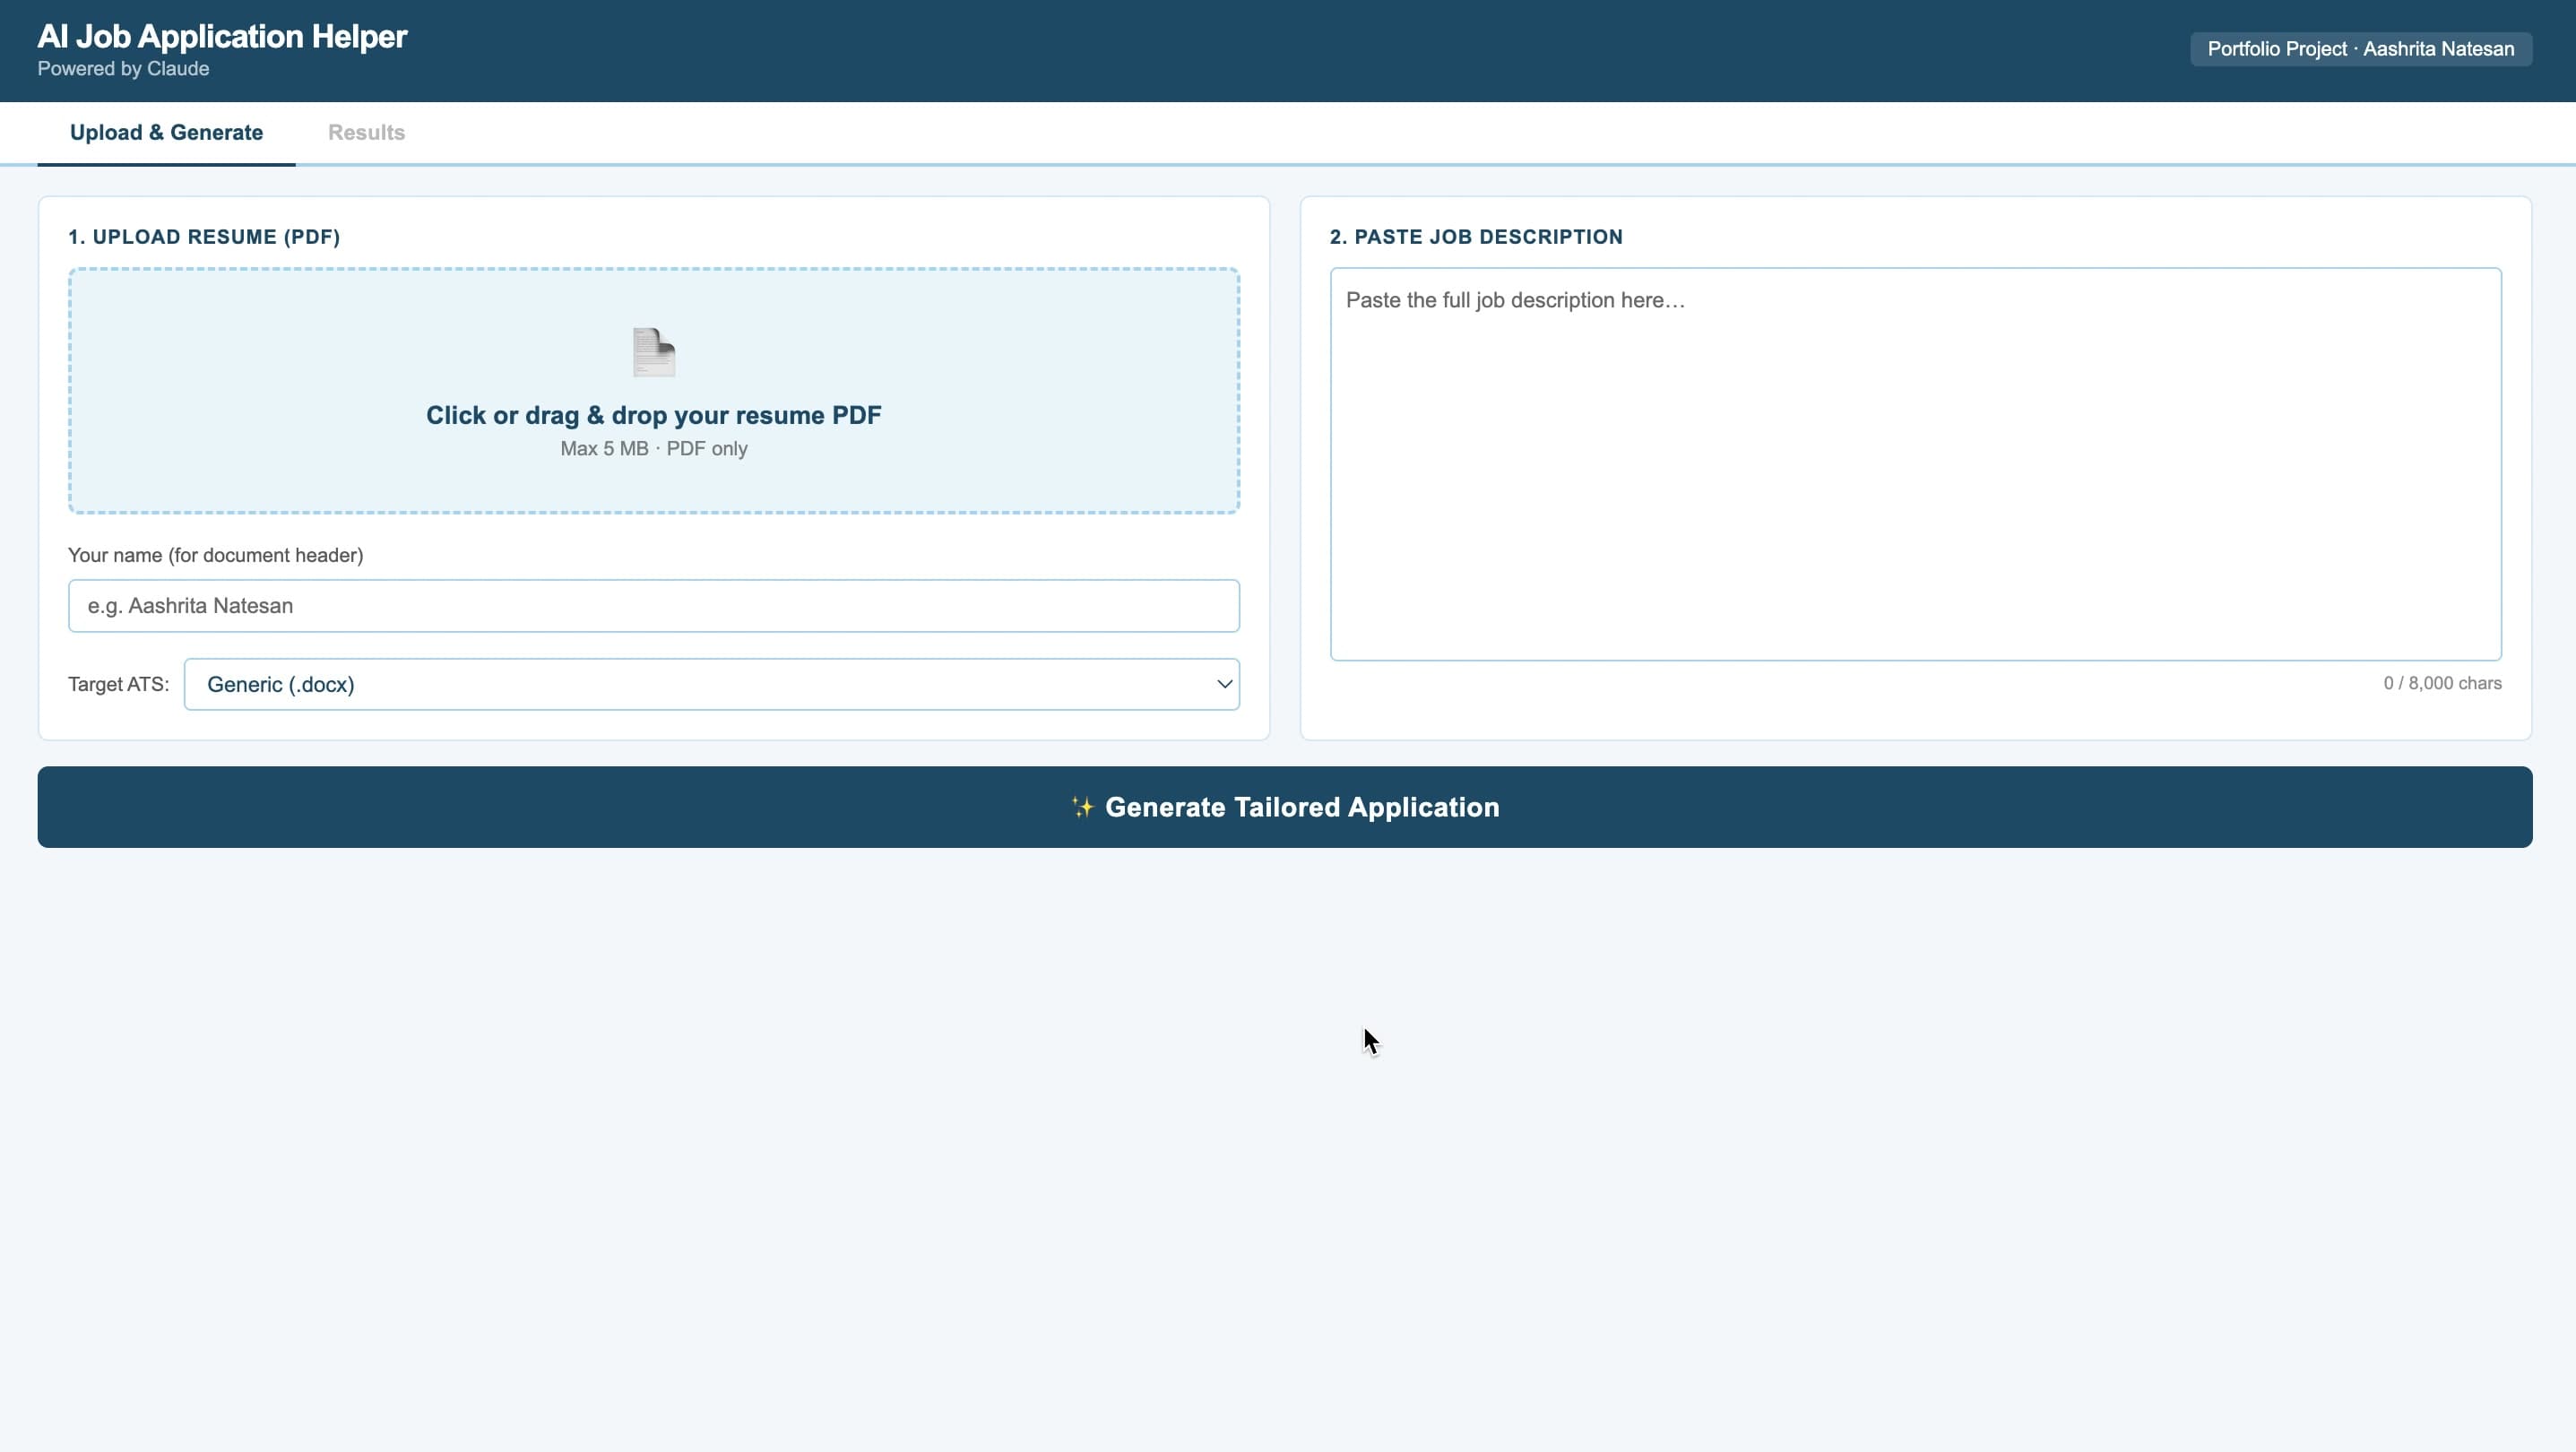Click the '2. PASTE JOB DESCRIPTION' heading
Screen dimensions: 2576x1452
click(x=1476, y=237)
